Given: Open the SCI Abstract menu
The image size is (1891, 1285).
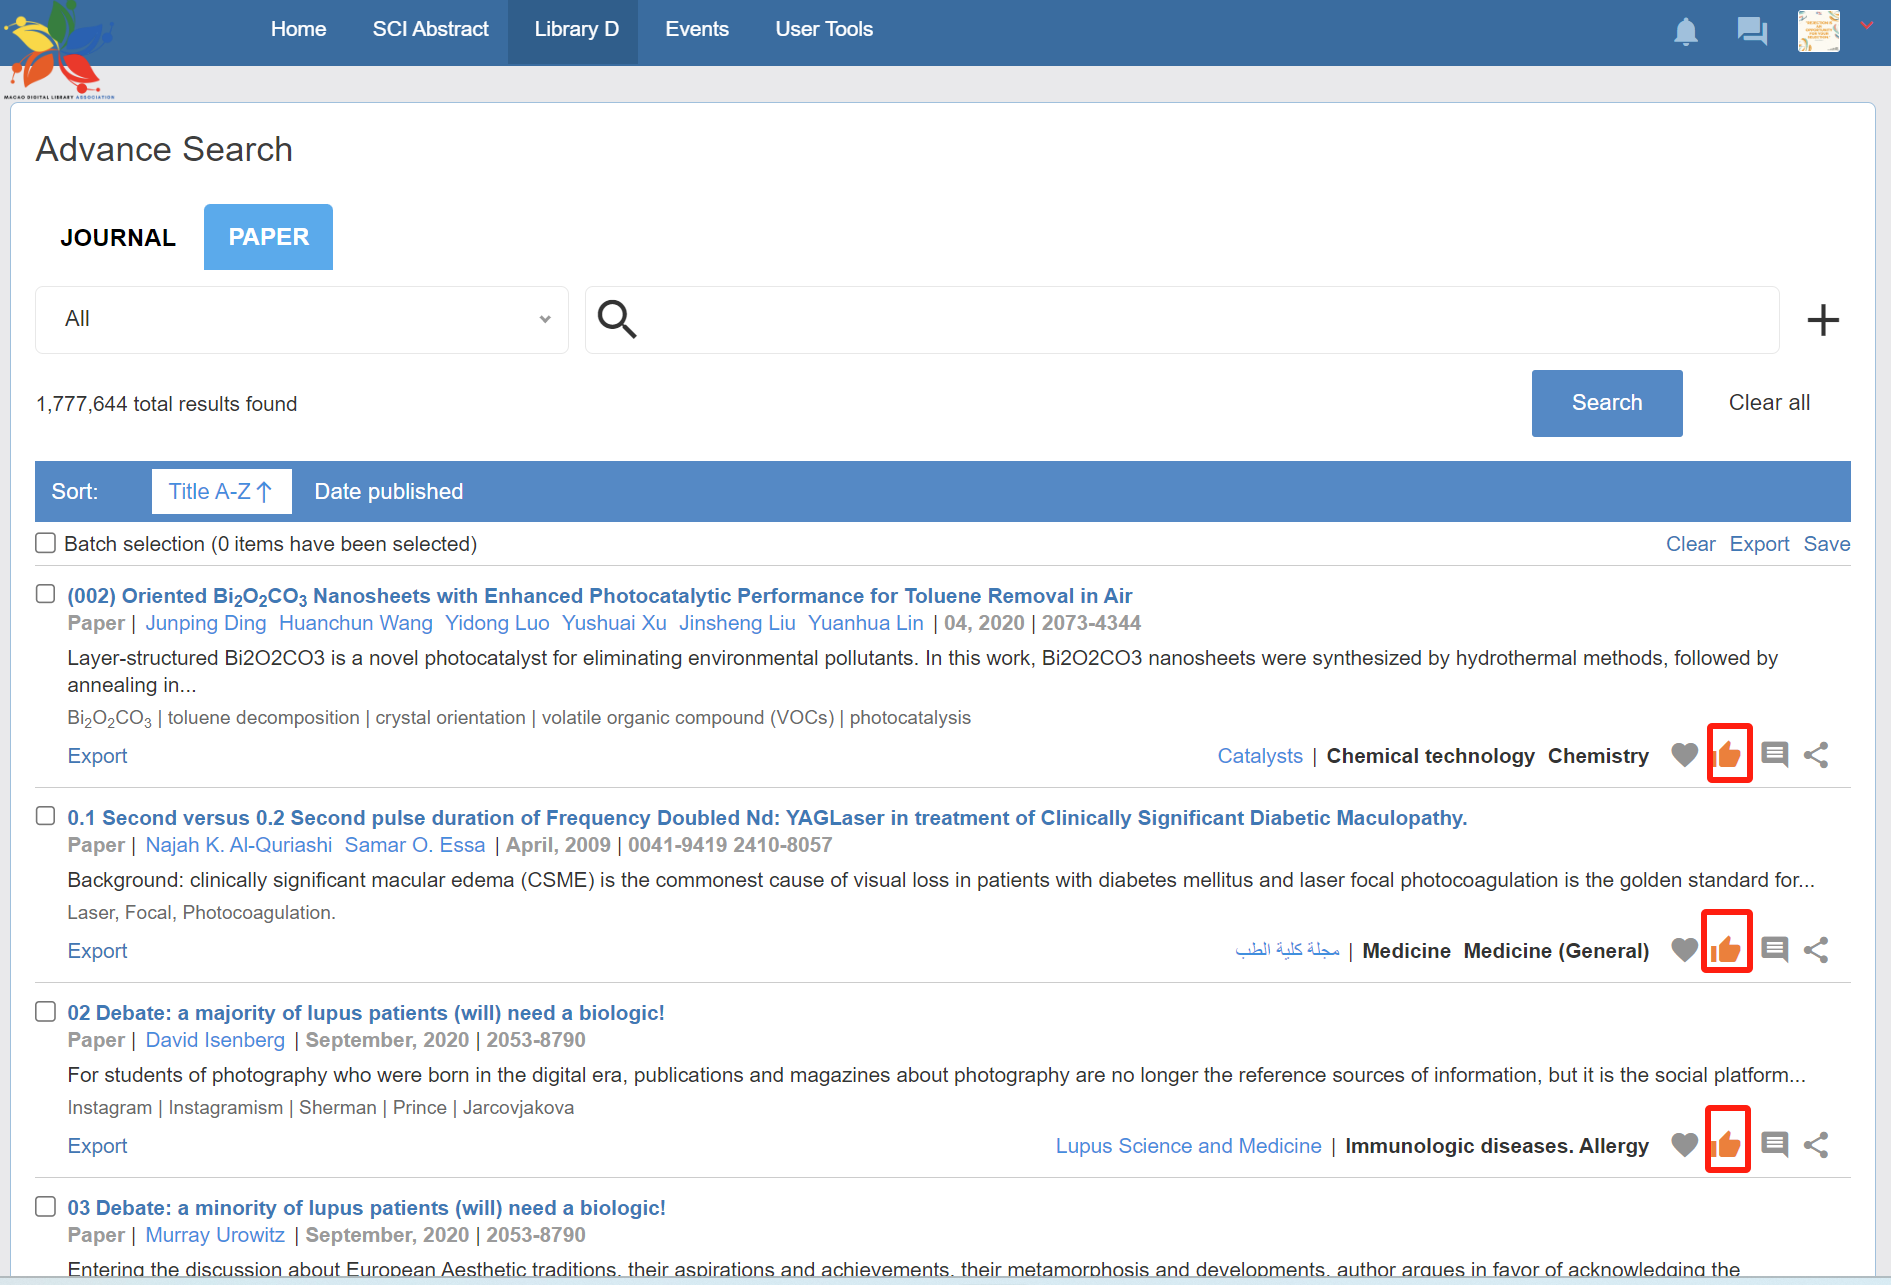Looking at the screenshot, I should [x=430, y=30].
